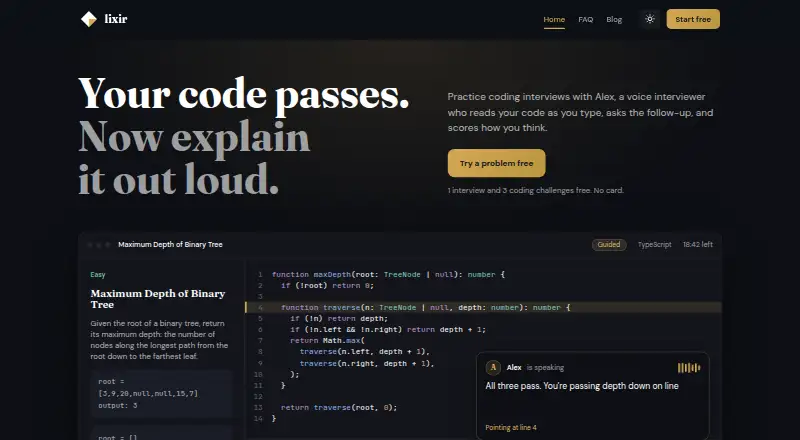Click the line 13 return traverse(root, 0) code

click(x=339, y=407)
